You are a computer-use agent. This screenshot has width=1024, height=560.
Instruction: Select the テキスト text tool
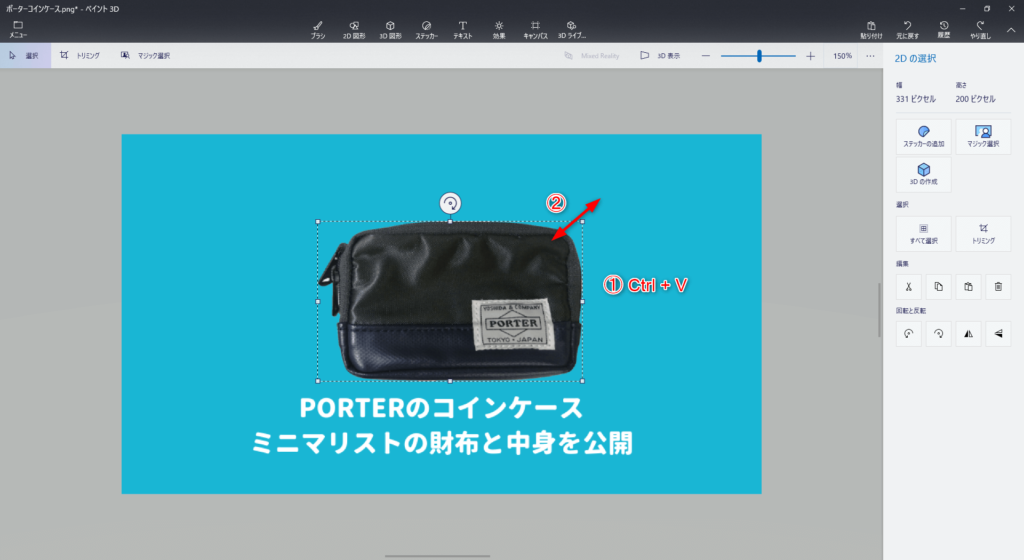click(x=462, y=29)
